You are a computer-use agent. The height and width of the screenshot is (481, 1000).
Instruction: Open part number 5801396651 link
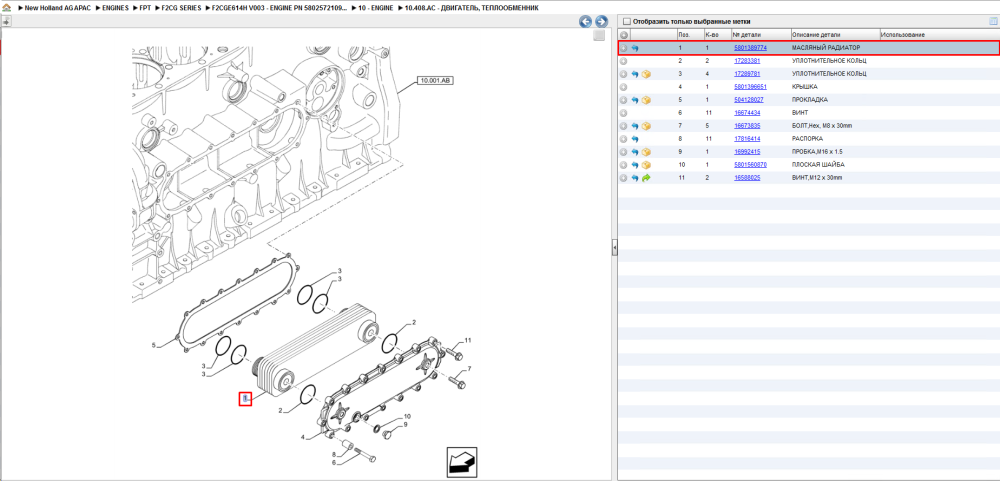750,87
